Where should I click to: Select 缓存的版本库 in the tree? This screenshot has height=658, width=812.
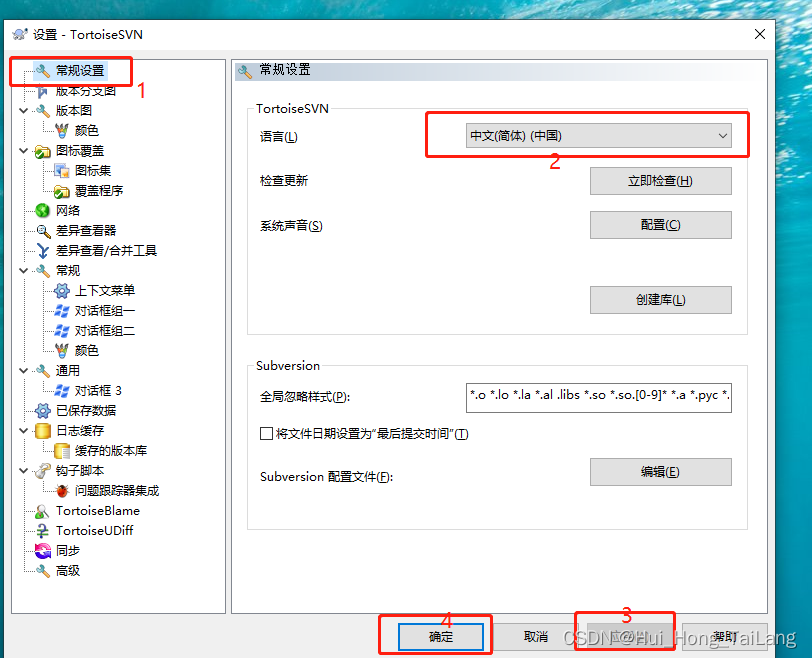tap(111, 451)
